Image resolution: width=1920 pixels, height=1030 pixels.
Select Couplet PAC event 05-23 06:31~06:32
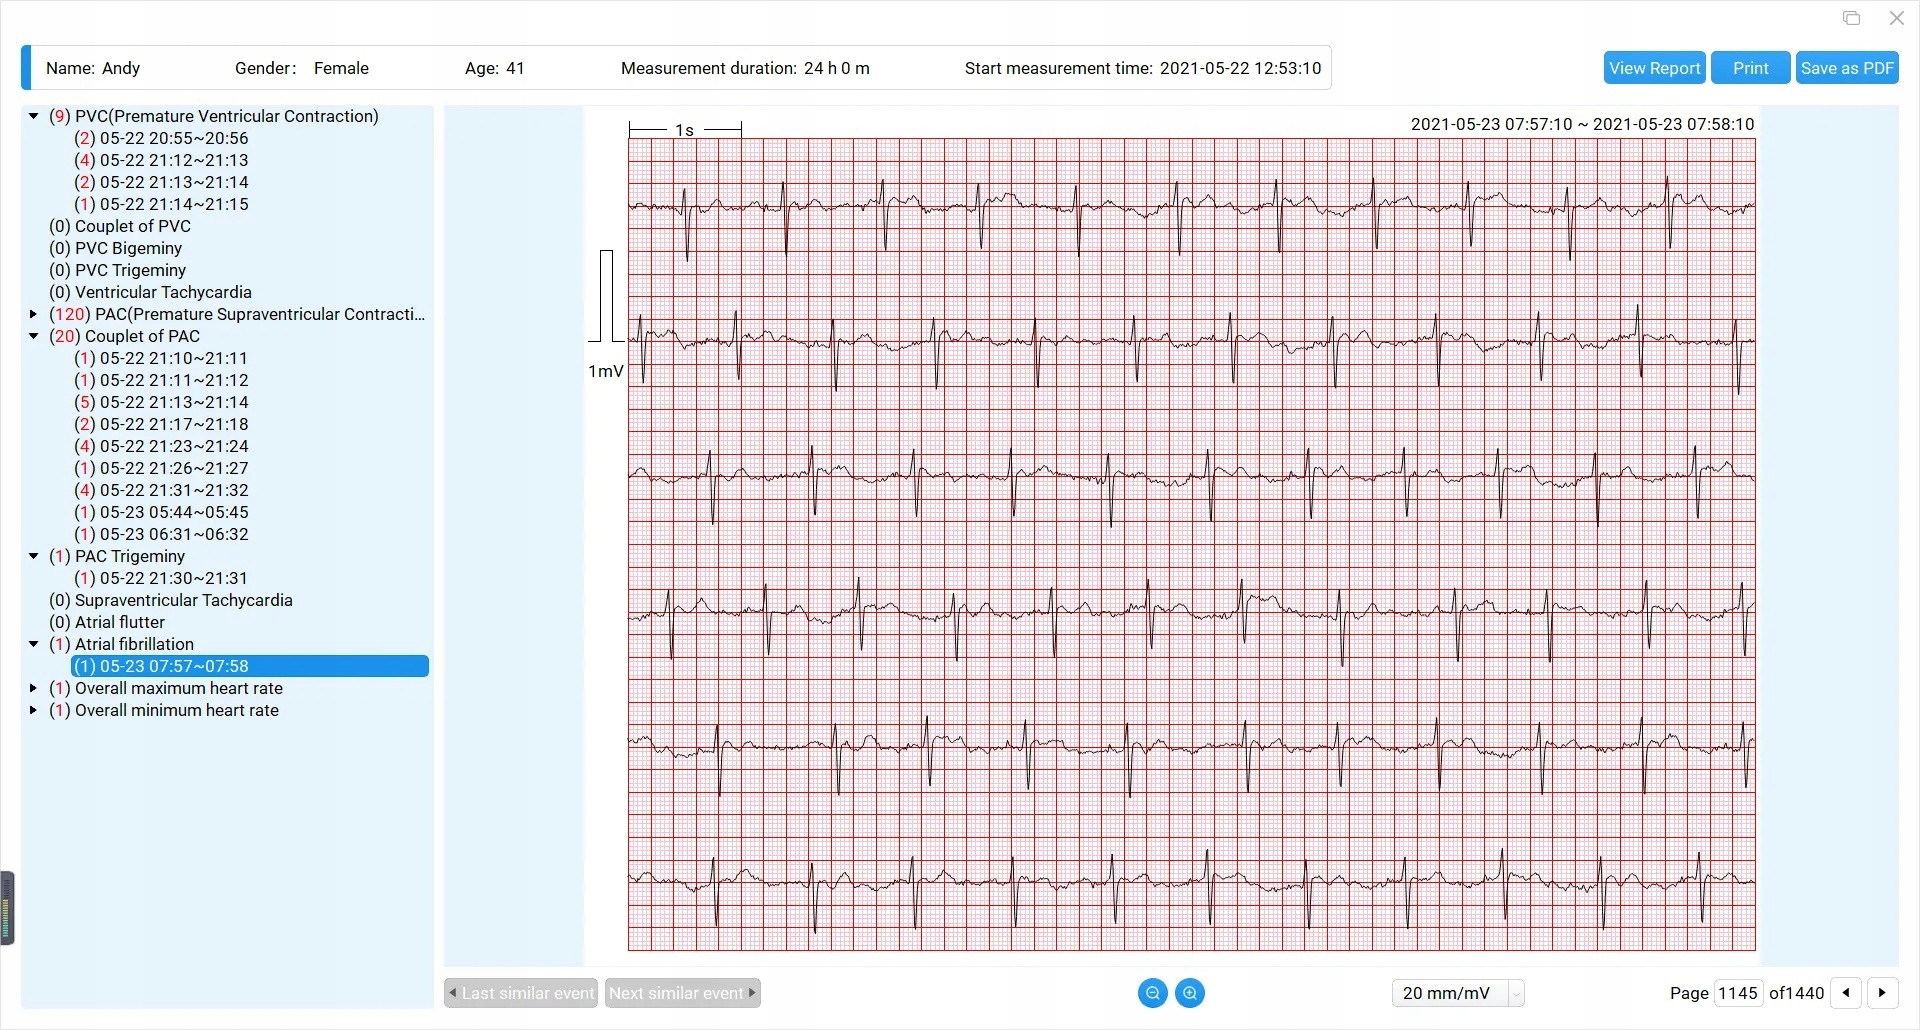coord(161,534)
